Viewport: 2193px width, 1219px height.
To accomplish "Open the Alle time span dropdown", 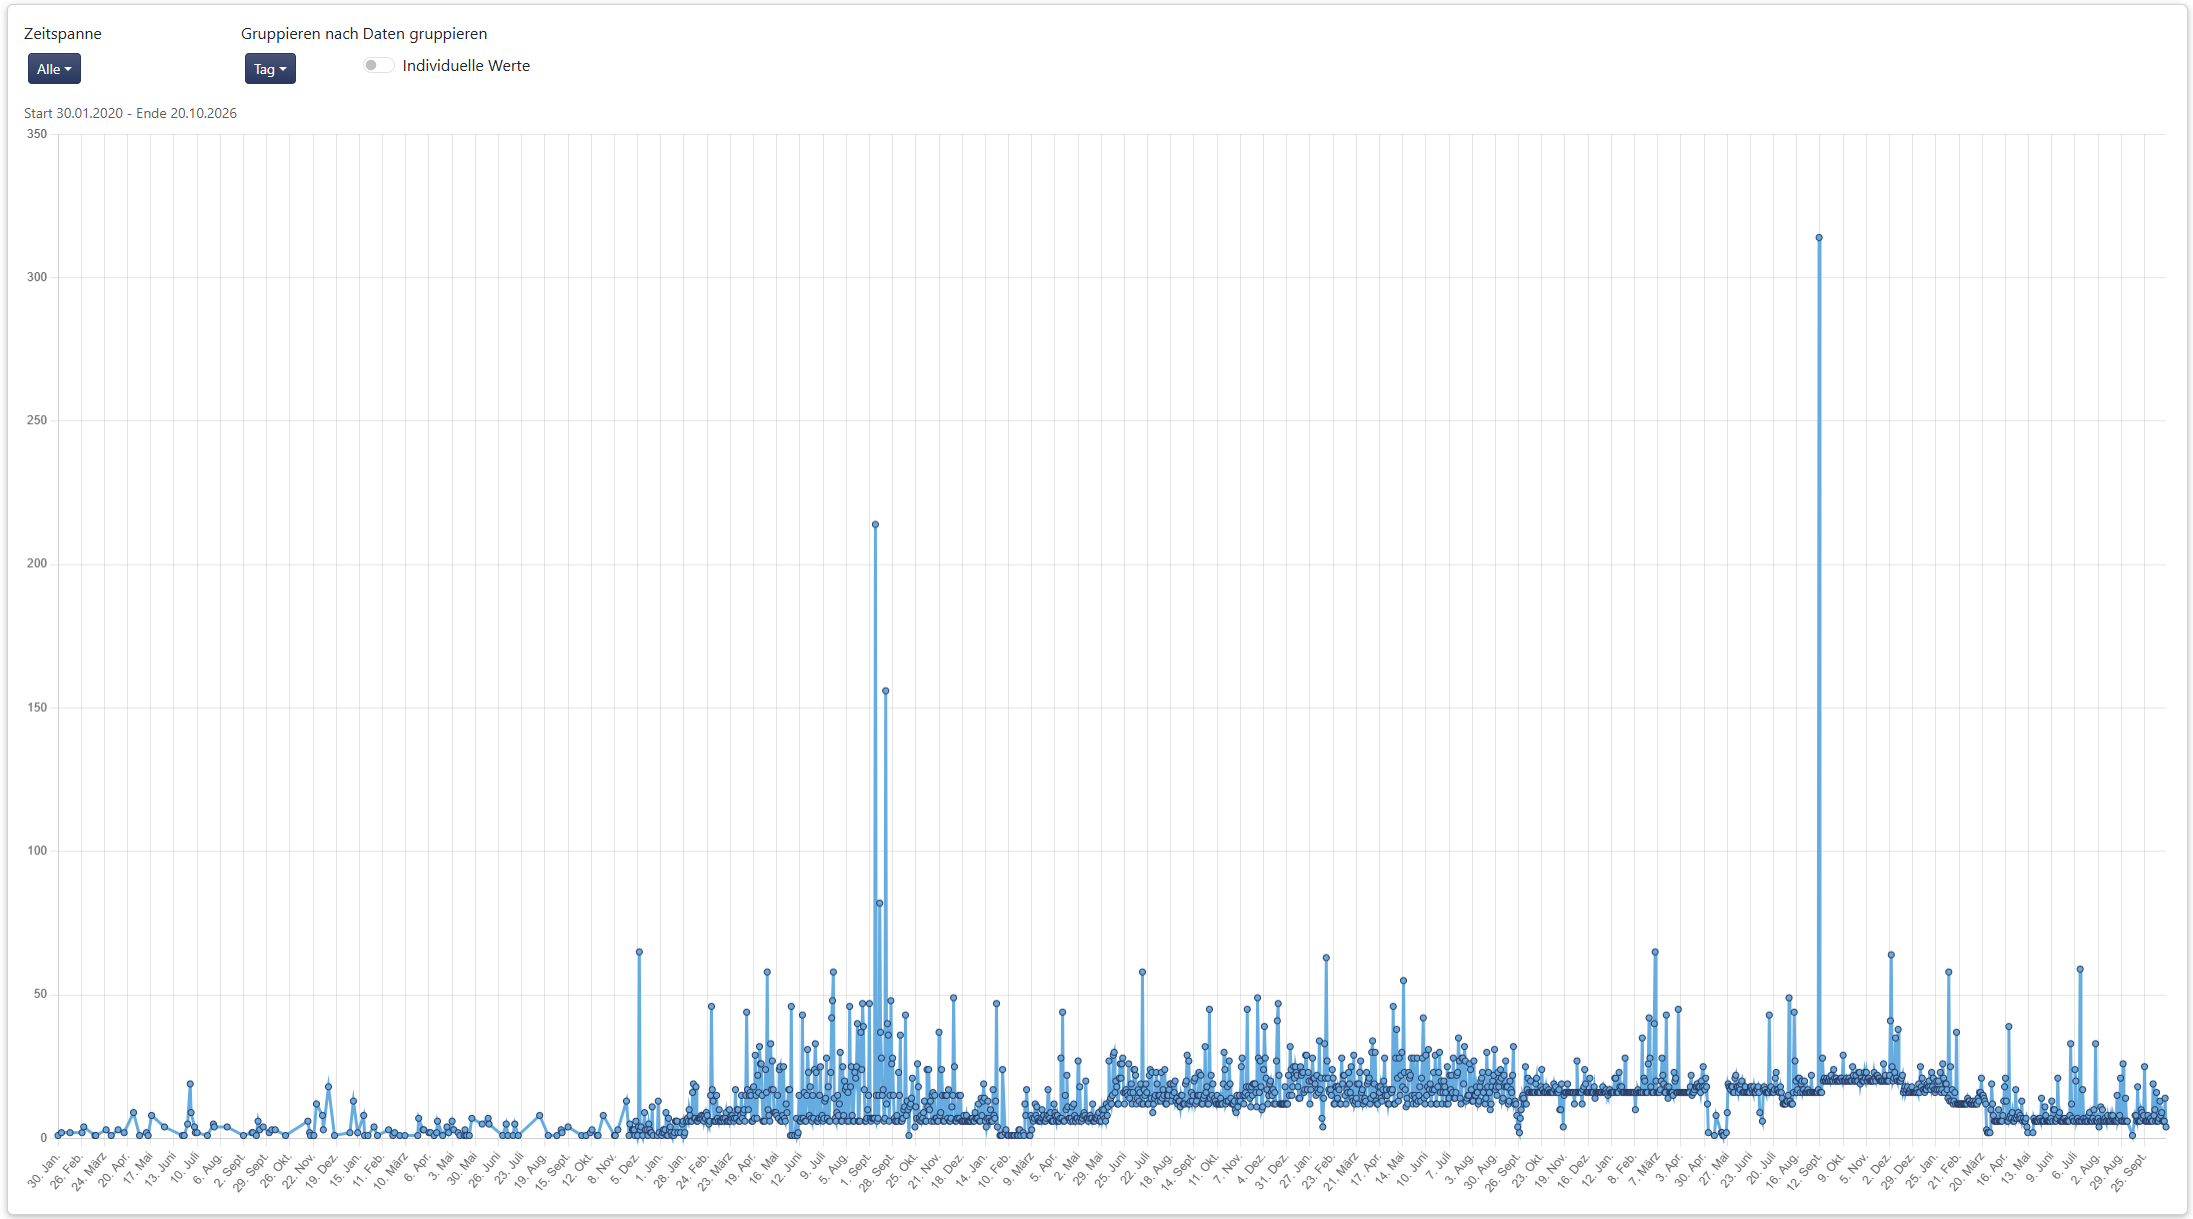I will pos(54,69).
